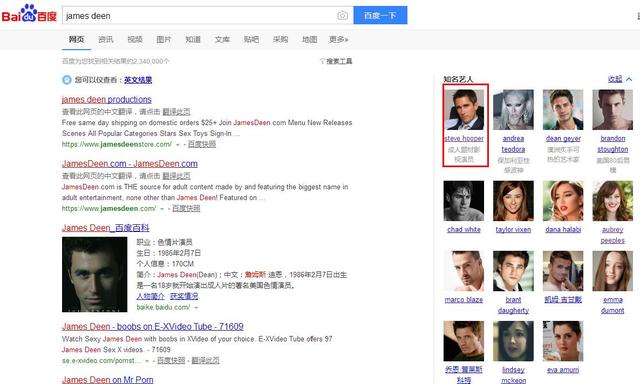This screenshot has height=384, width=640.
Task: Open the andrea teodora name link
Action: 513,144
